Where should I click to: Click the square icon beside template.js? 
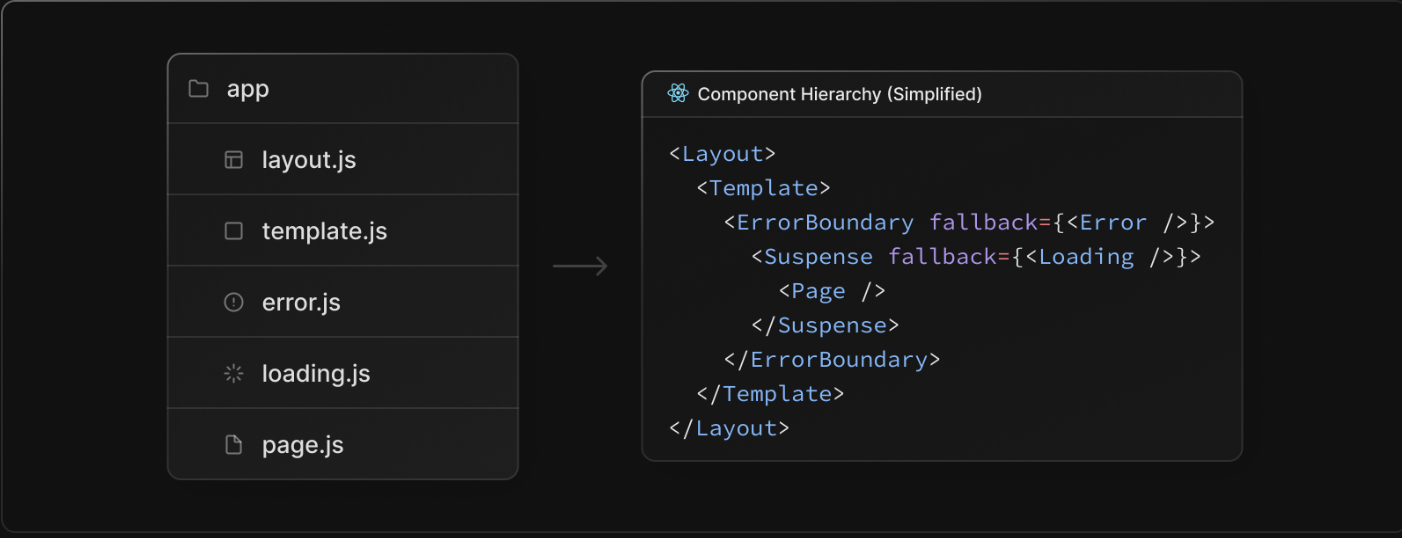pos(233,231)
